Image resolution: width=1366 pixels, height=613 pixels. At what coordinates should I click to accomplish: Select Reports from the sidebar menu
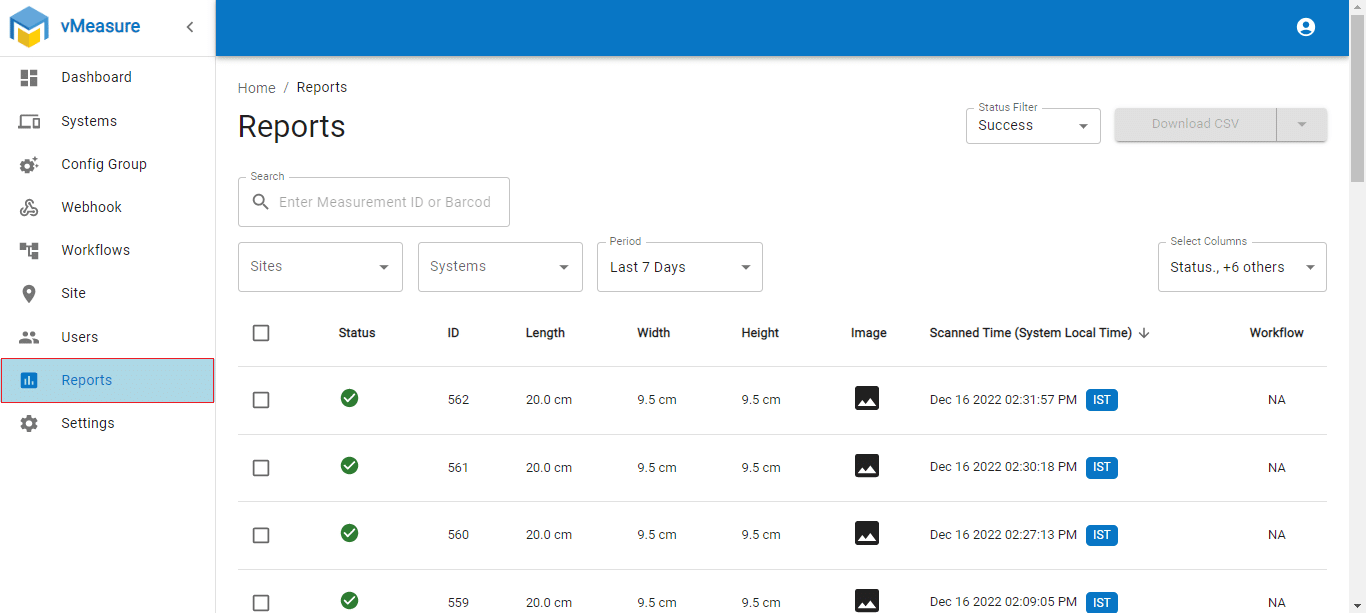[x=86, y=380]
